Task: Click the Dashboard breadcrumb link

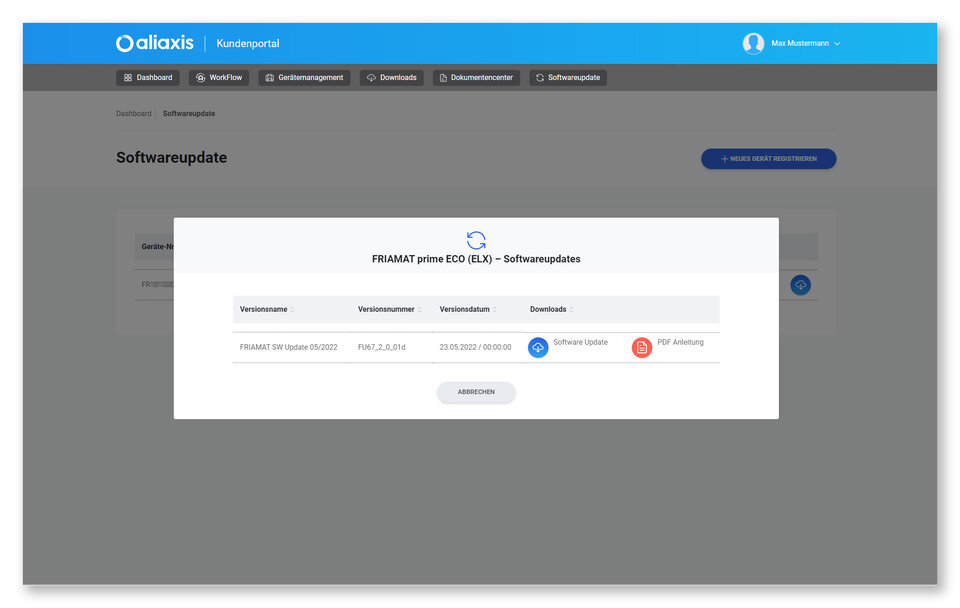Action: pos(133,113)
